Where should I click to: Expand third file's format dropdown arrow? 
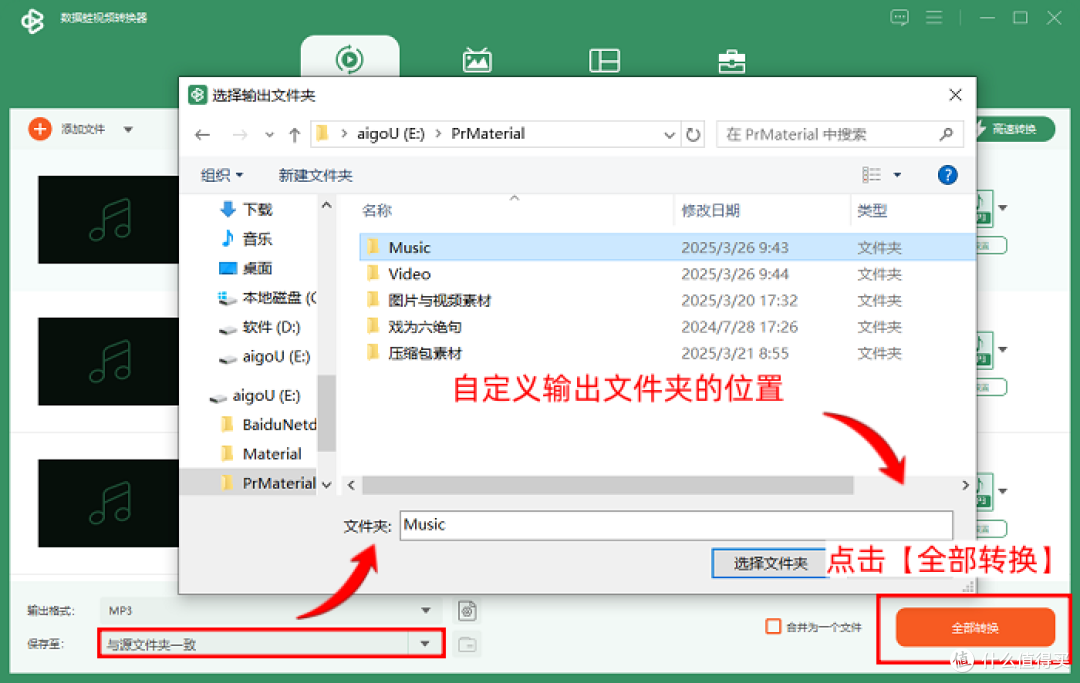pos(1003,492)
